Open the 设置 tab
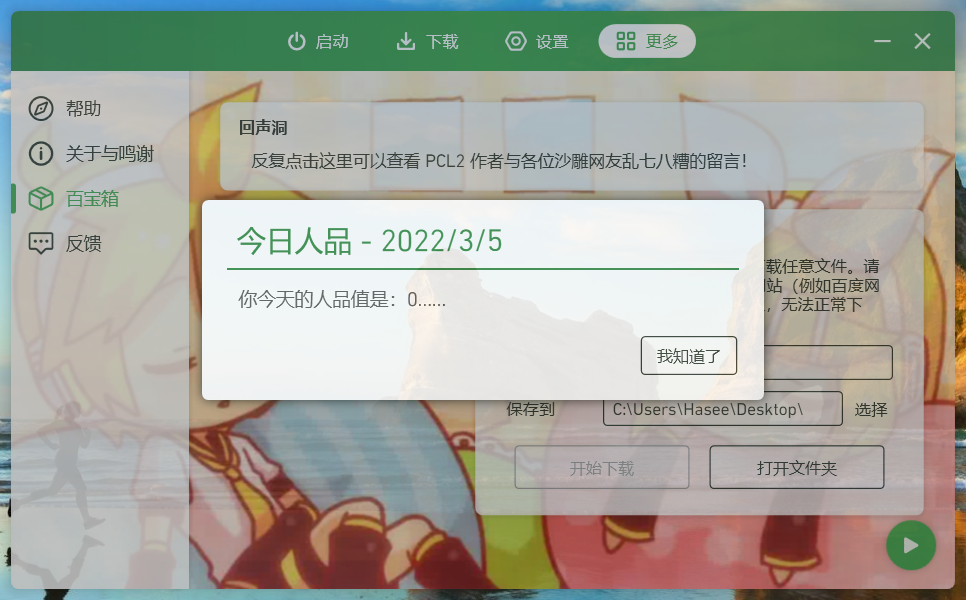This screenshot has height=600, width=966. [x=537, y=41]
